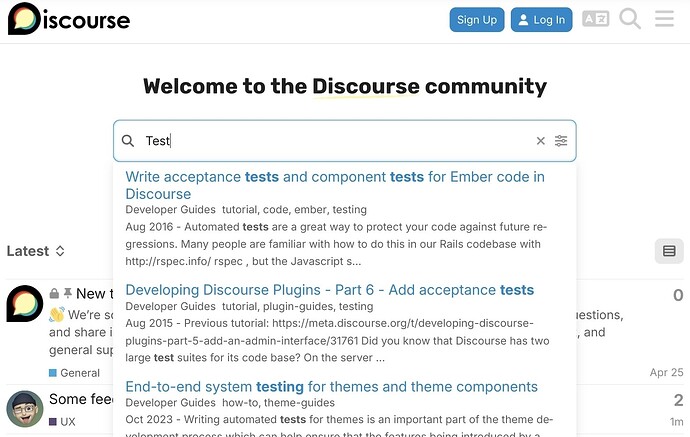Open the Discourse avatar on pinned topic
Image resolution: width=690 pixels, height=437 pixels.
25,304
